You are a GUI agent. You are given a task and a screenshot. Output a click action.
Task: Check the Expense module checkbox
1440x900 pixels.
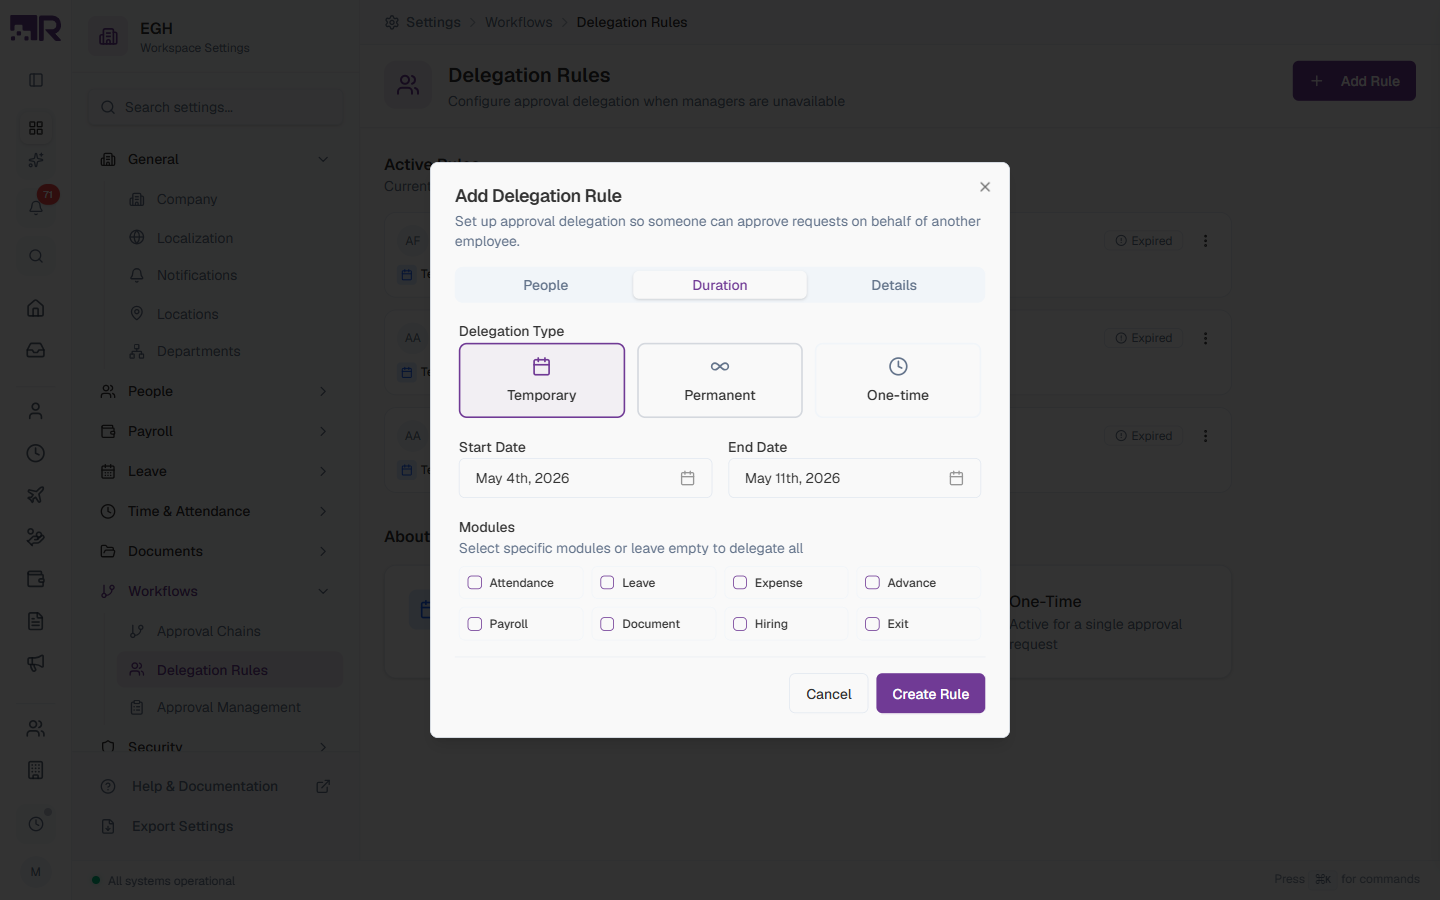click(740, 582)
